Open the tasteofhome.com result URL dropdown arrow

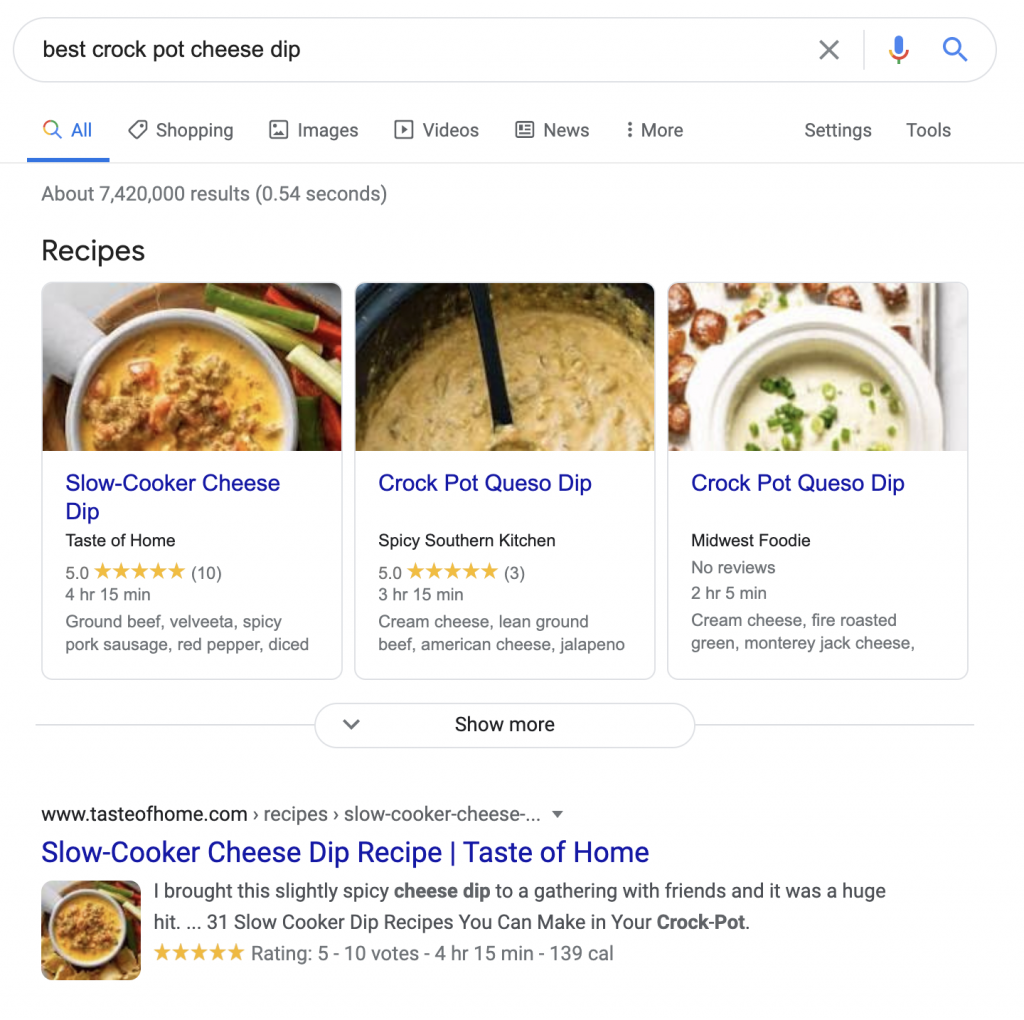point(558,814)
